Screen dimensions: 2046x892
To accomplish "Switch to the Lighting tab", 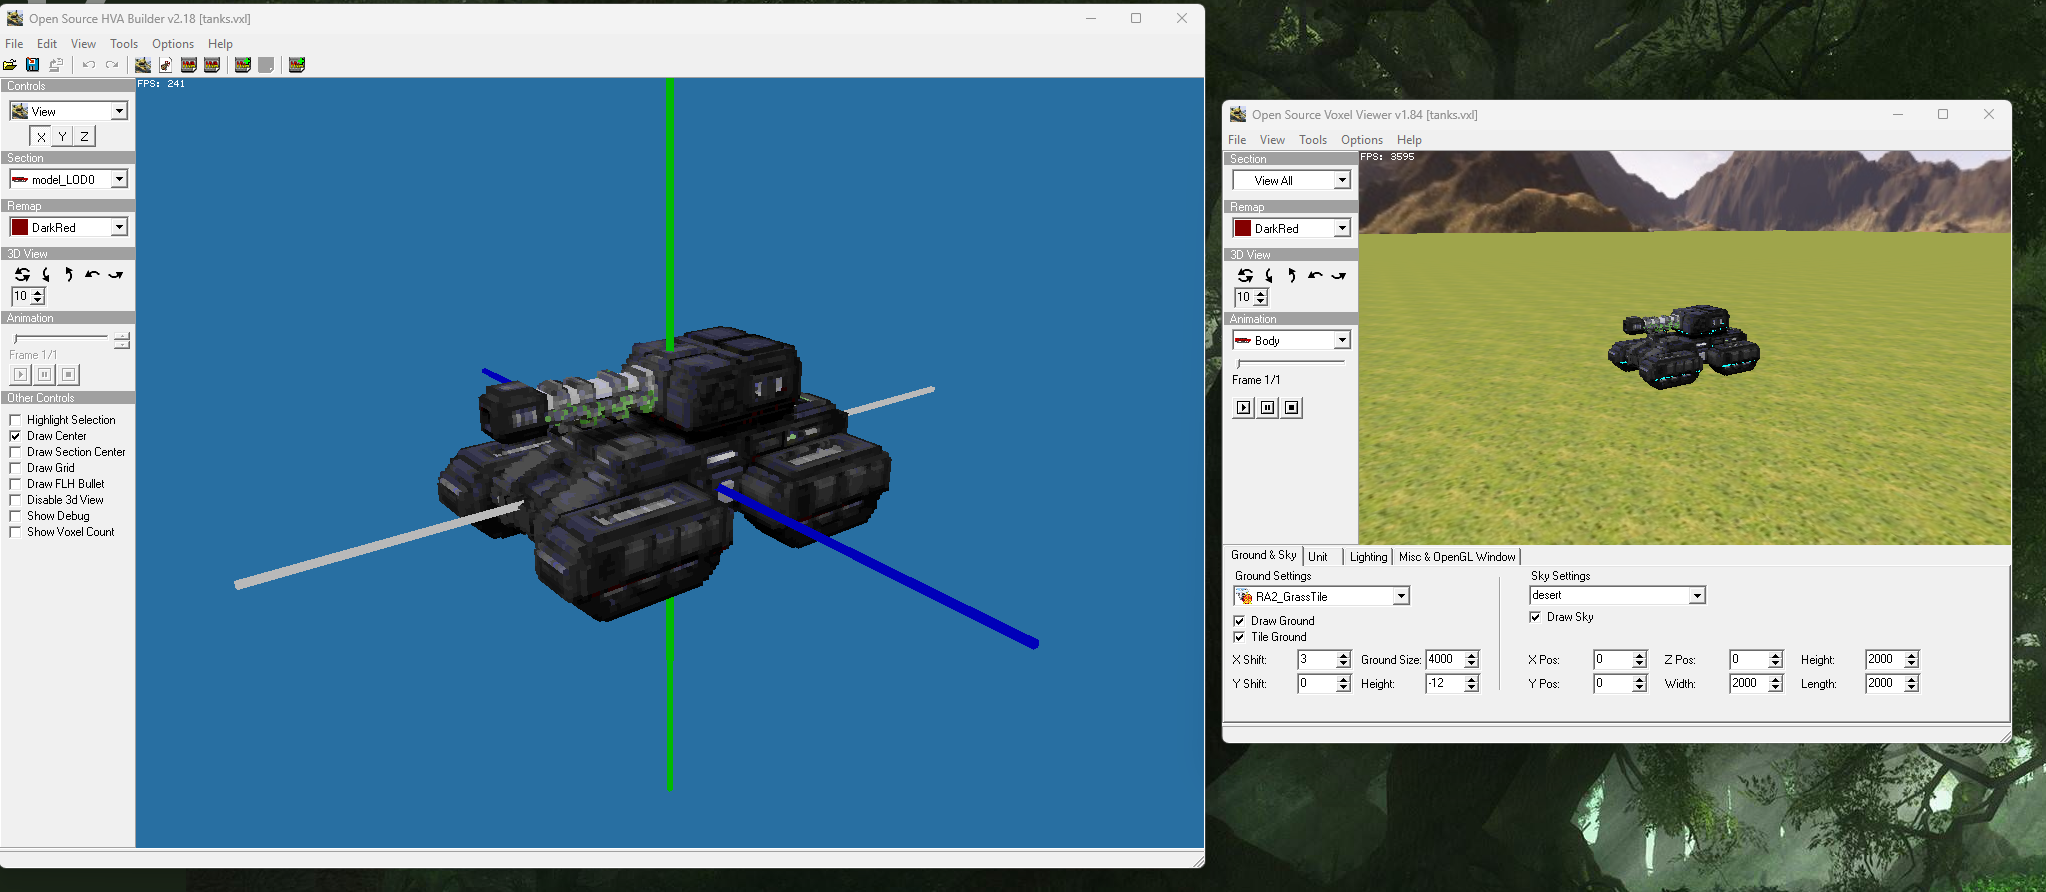I will [1368, 557].
